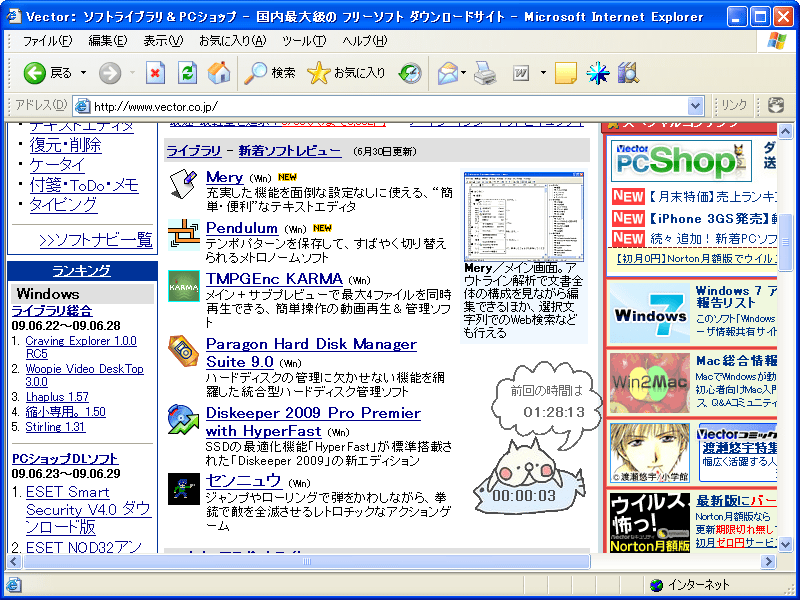Open the Back button history dropdown arrow

click(x=83, y=73)
